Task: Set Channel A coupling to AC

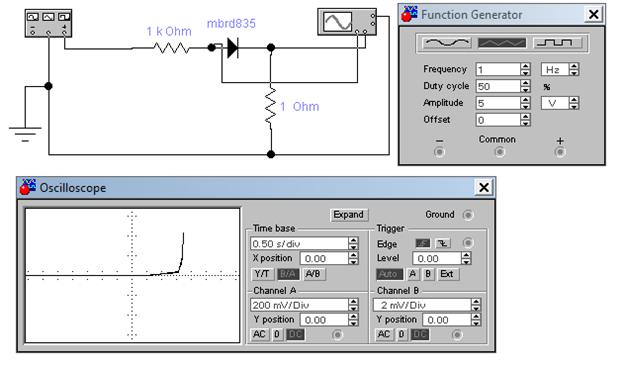Action: pyautogui.click(x=259, y=334)
